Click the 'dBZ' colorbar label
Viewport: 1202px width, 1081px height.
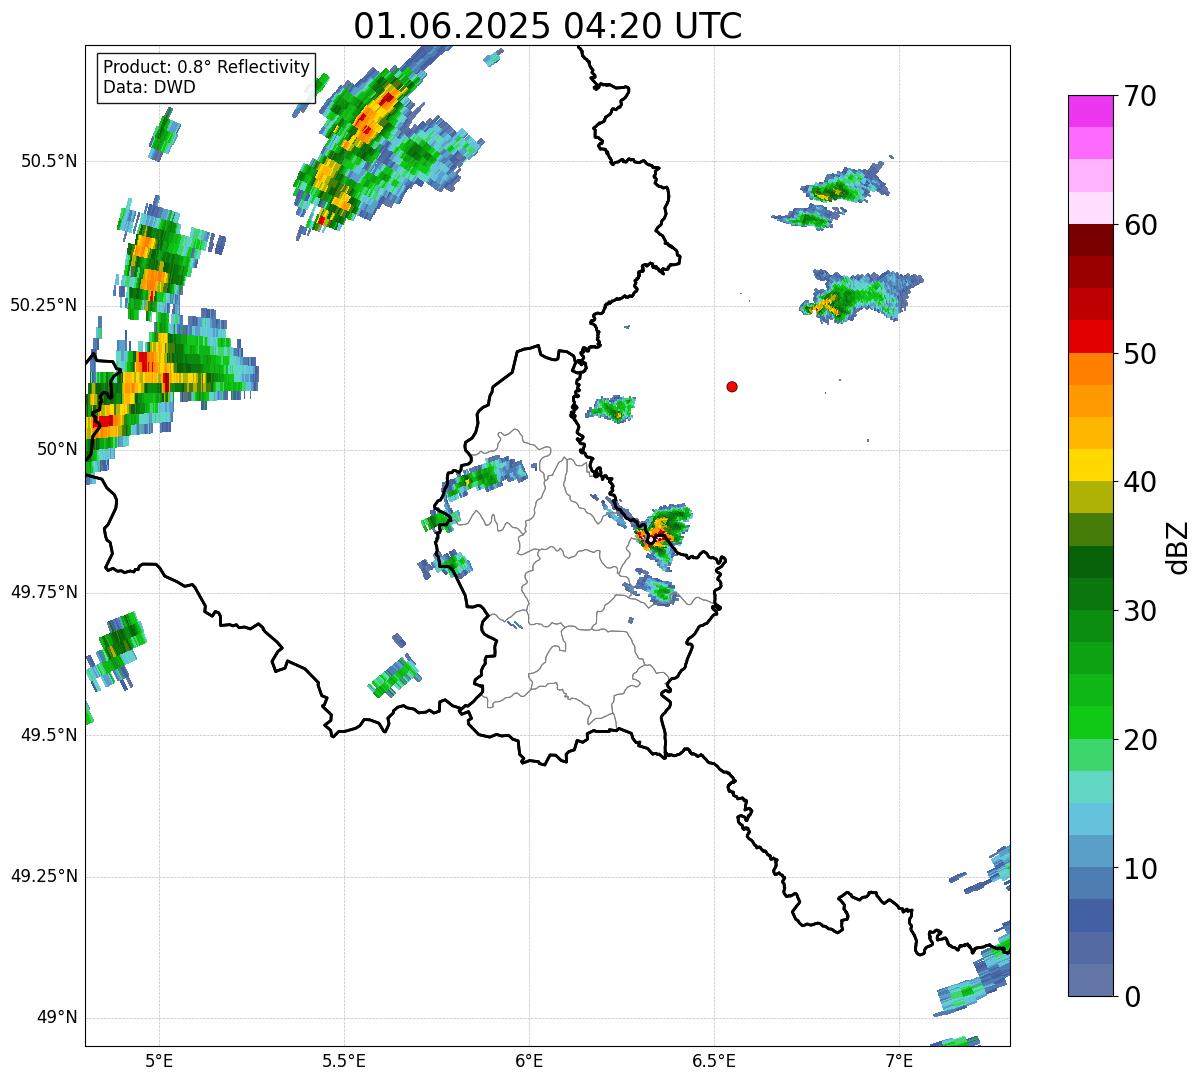(x=1178, y=546)
